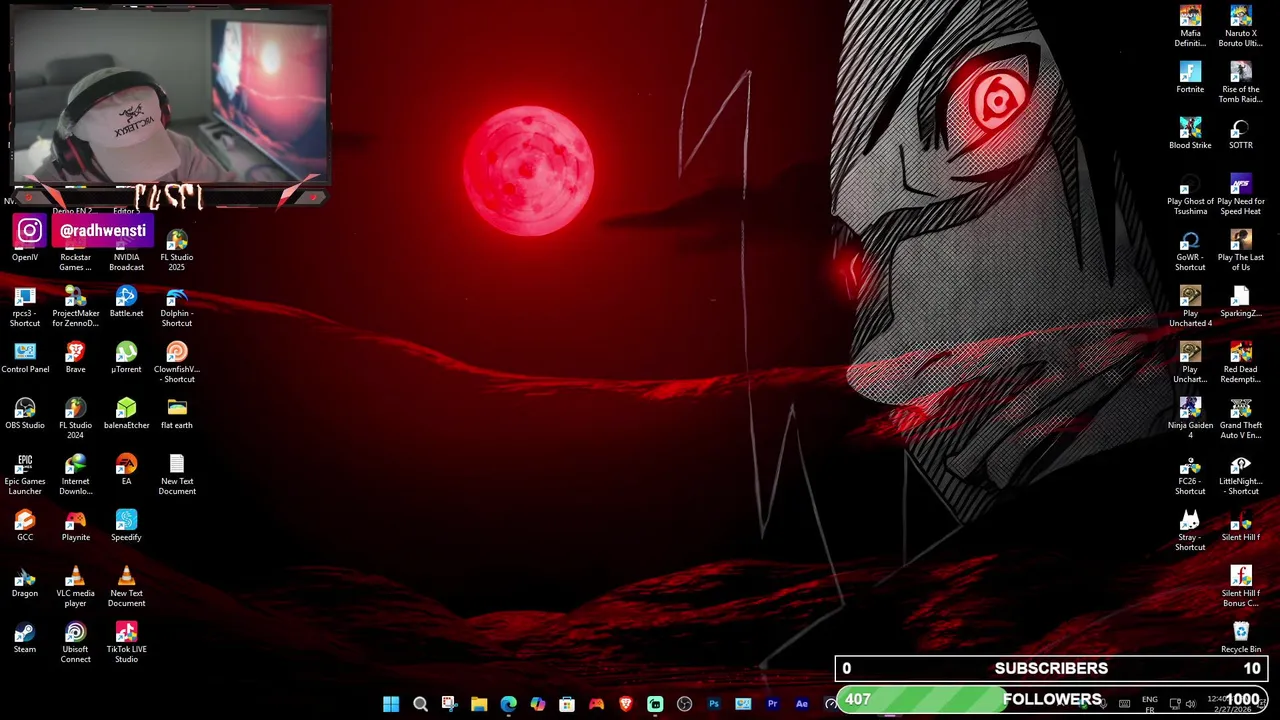Launch Play The Last of Us icon
Image resolution: width=1280 pixels, height=720 pixels.
pyautogui.click(x=1240, y=250)
